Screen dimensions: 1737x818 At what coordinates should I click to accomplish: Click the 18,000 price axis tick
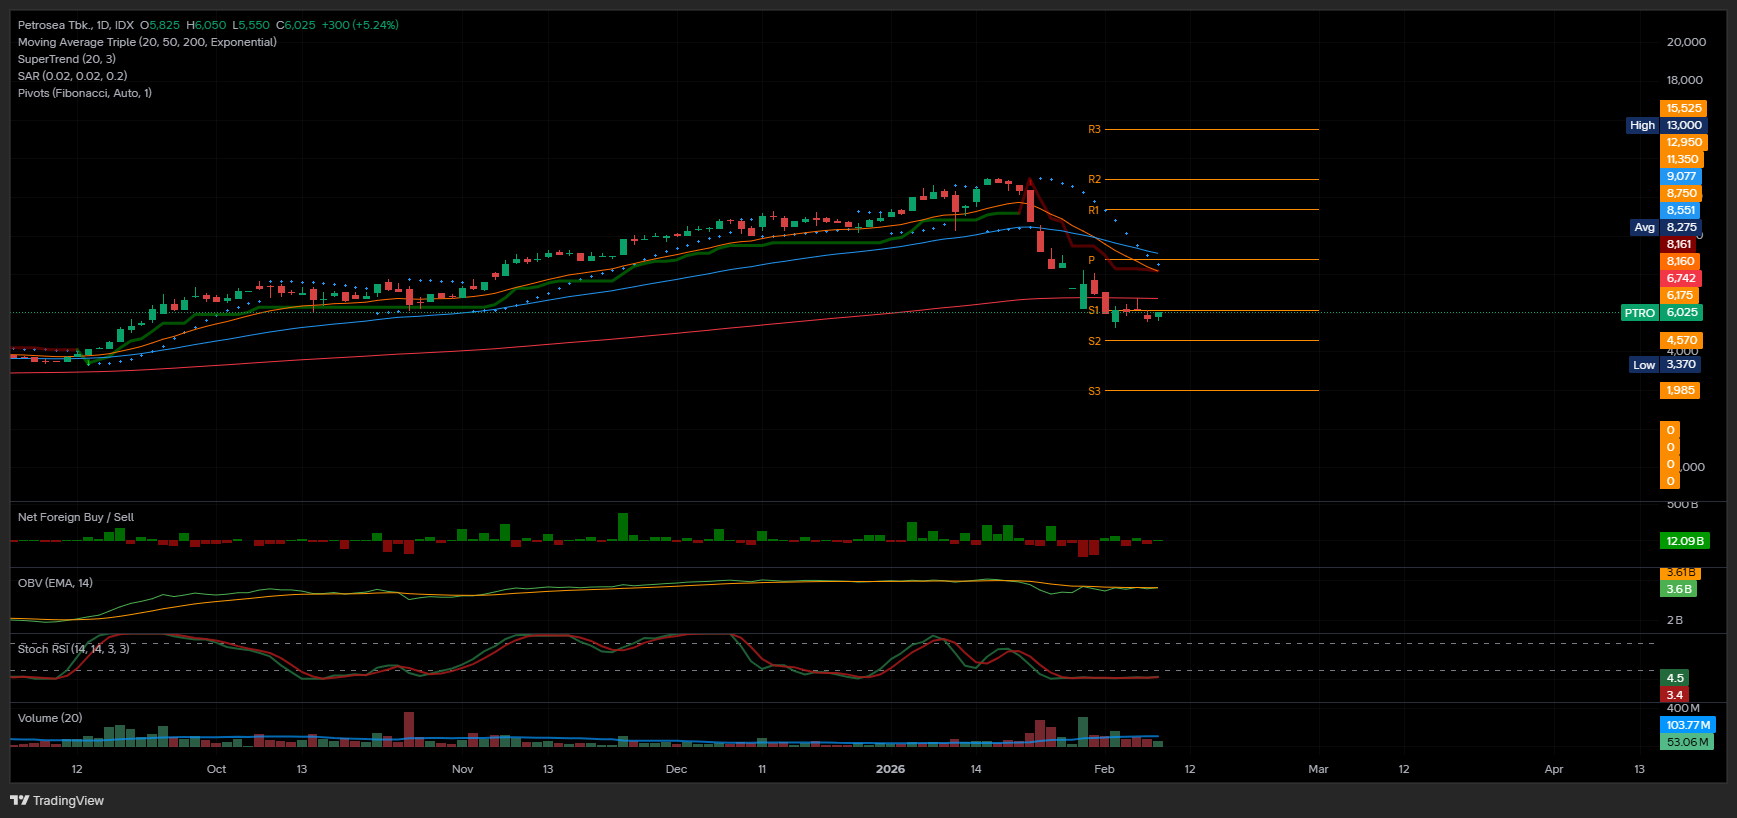(x=1684, y=80)
